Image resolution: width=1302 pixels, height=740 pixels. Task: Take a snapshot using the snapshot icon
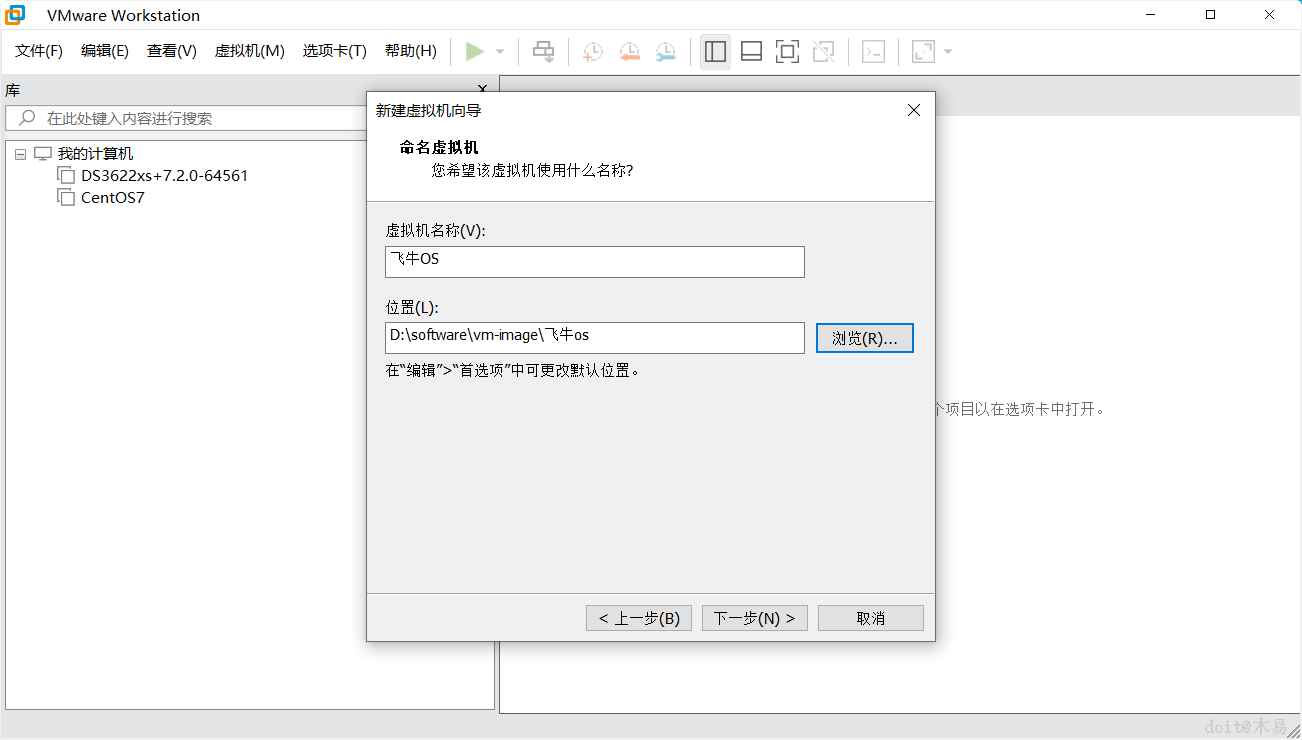tap(592, 51)
